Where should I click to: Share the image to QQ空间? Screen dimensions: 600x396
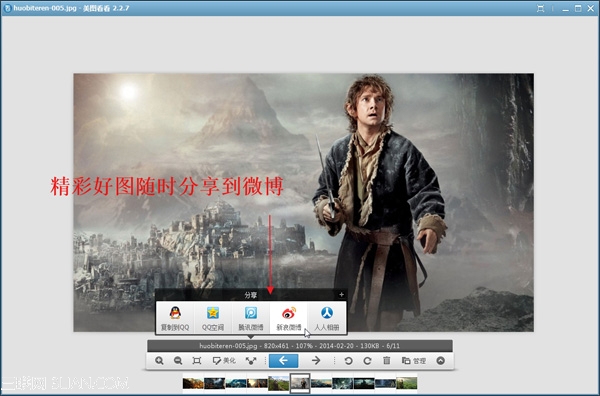point(213,318)
